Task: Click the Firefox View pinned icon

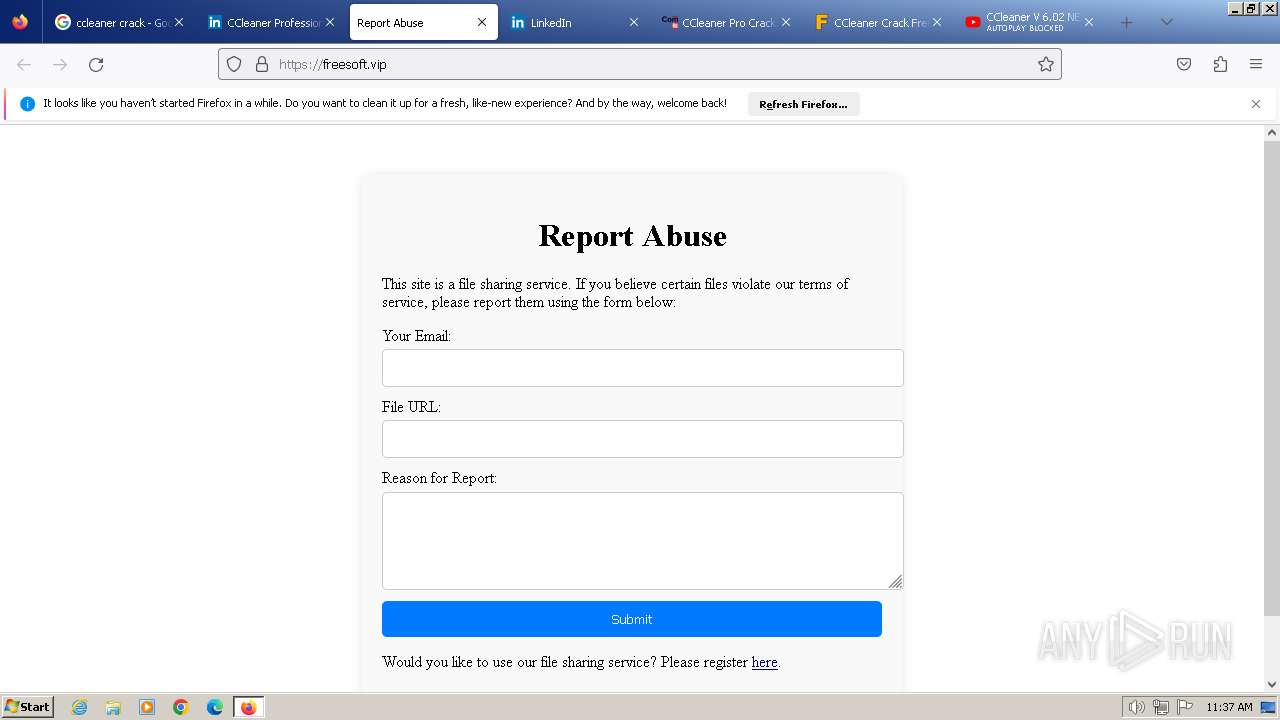Action: (20, 22)
